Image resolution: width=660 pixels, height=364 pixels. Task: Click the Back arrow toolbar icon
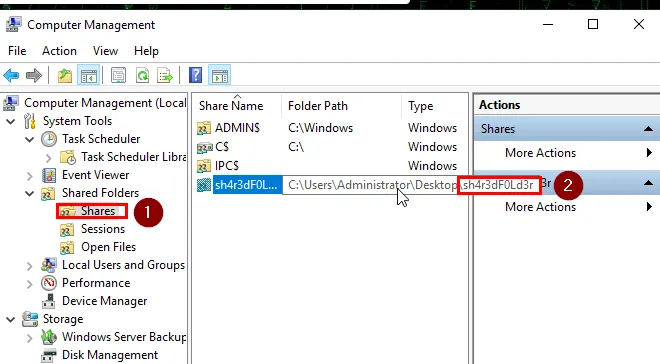11,76
